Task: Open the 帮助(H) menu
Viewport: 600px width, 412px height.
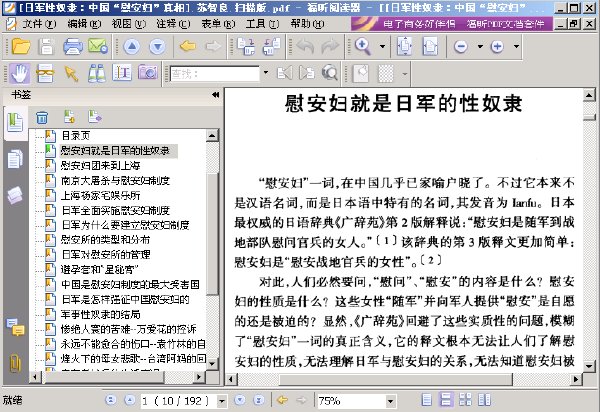Action: [x=307, y=24]
